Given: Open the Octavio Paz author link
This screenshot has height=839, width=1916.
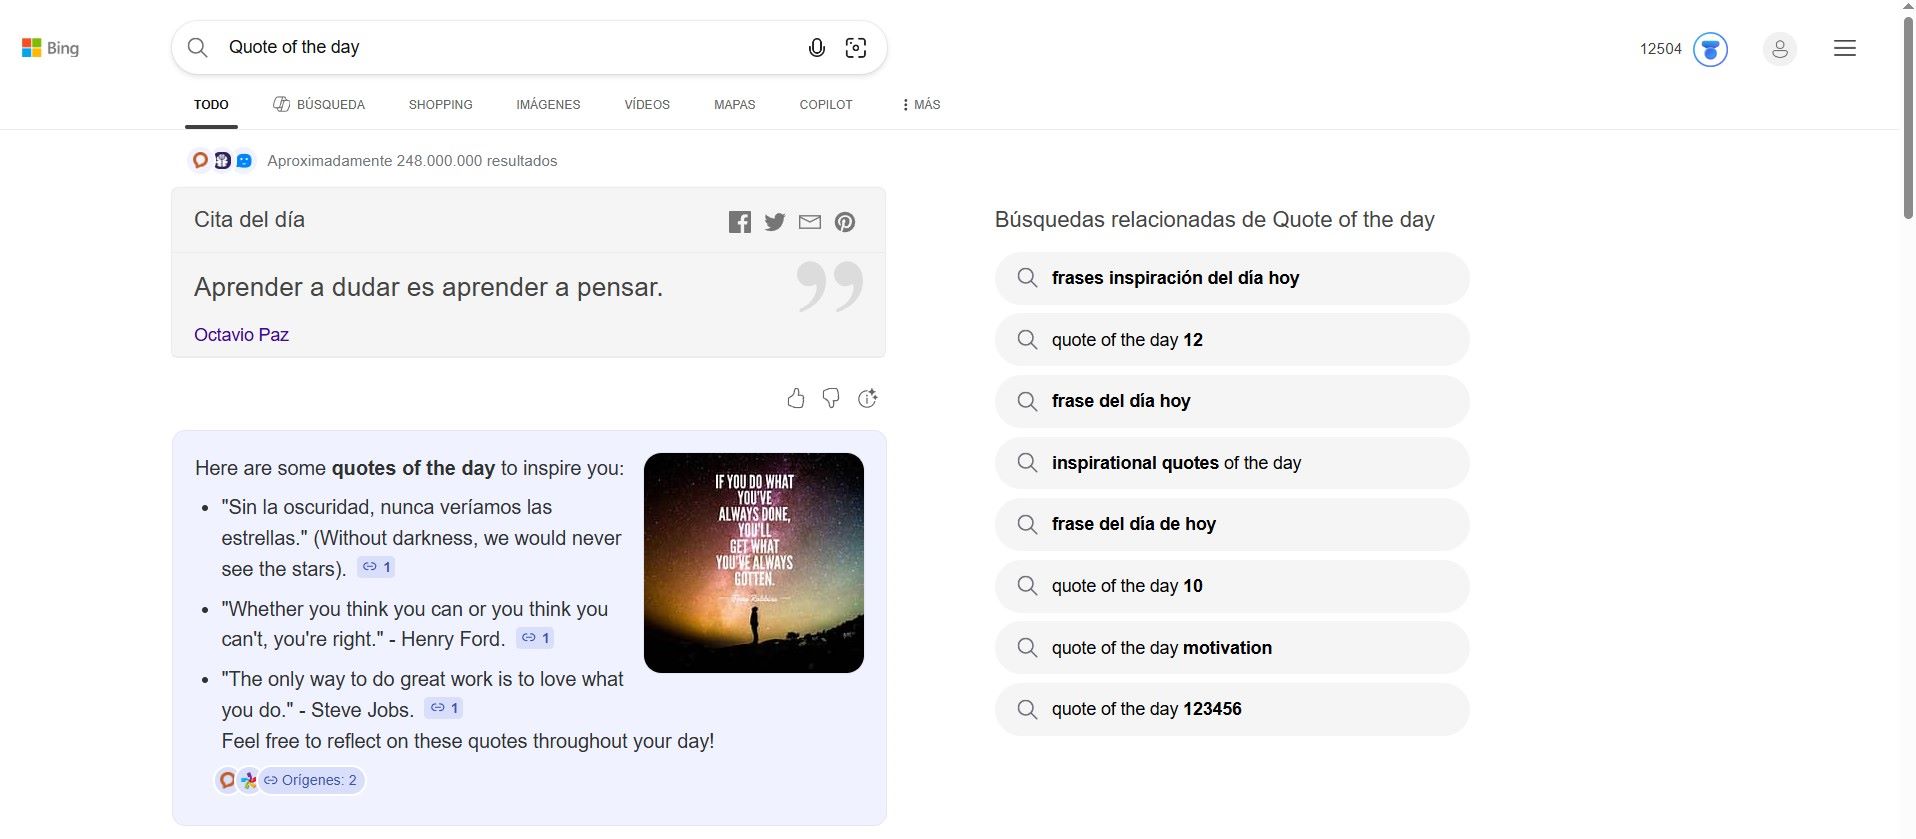Looking at the screenshot, I should (x=241, y=335).
